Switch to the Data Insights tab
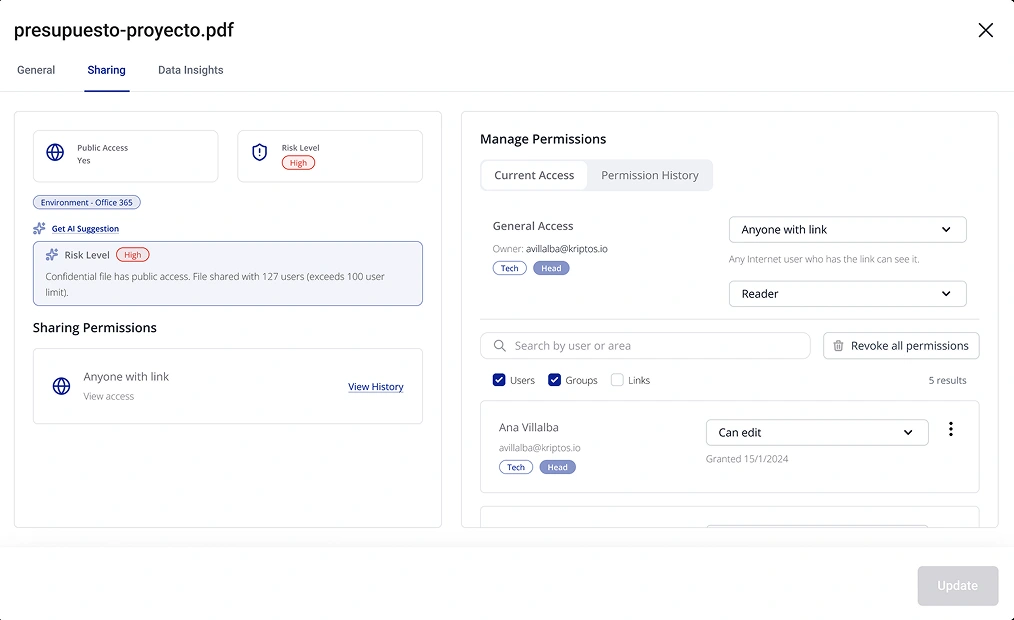The height and width of the screenshot is (620, 1014). point(190,70)
